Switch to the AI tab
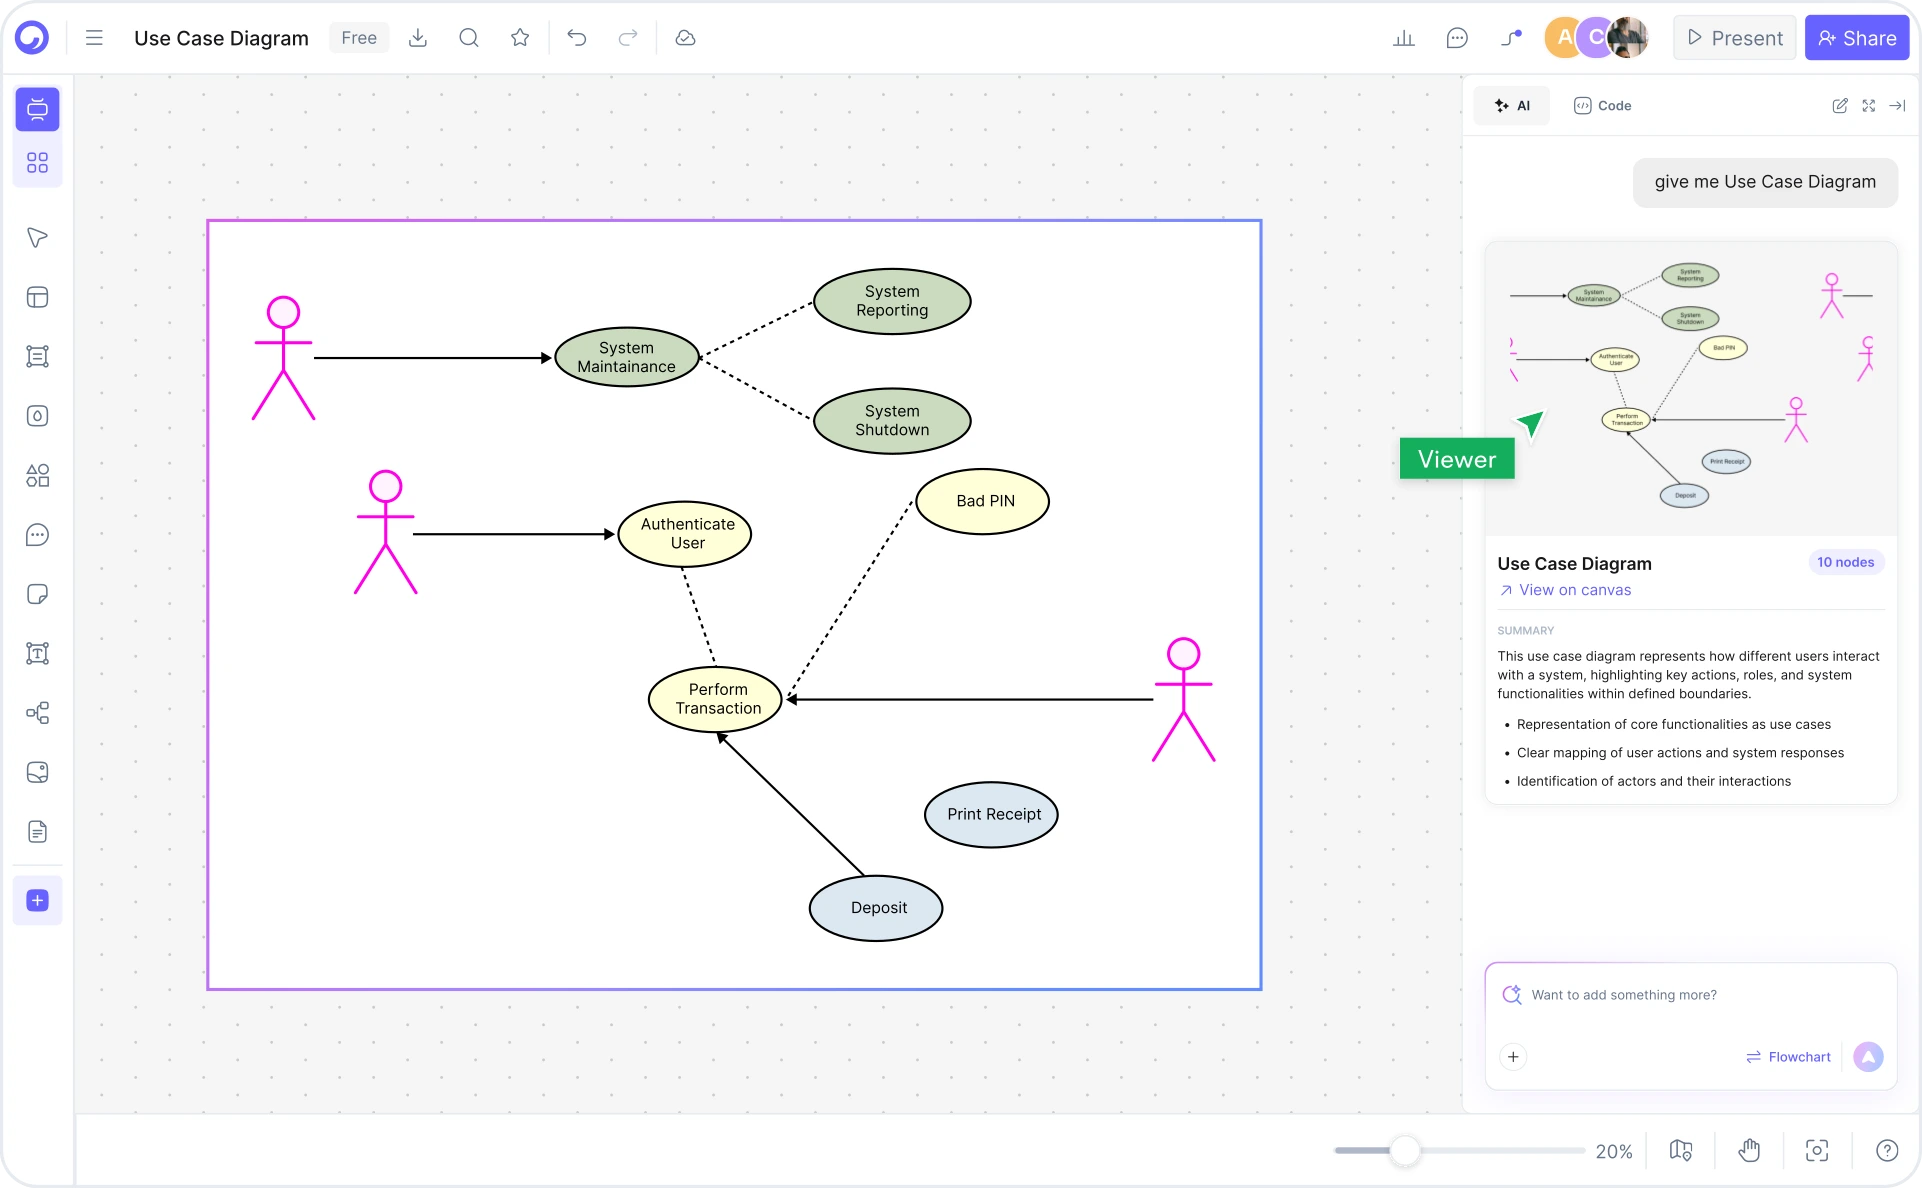 pyautogui.click(x=1511, y=105)
